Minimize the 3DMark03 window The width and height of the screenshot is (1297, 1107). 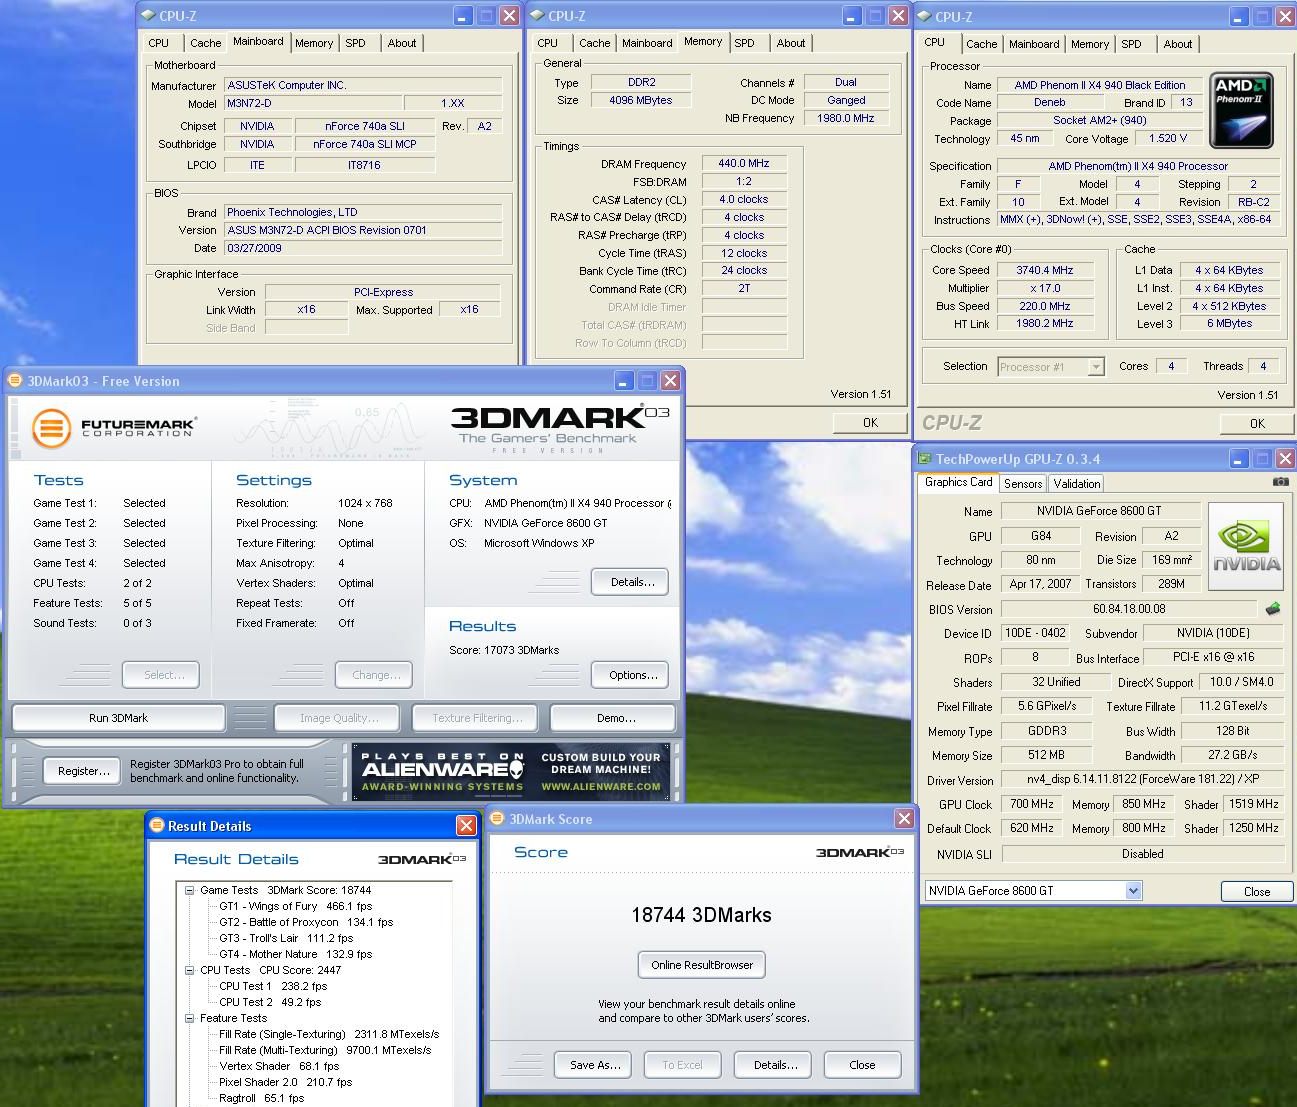[x=624, y=380]
